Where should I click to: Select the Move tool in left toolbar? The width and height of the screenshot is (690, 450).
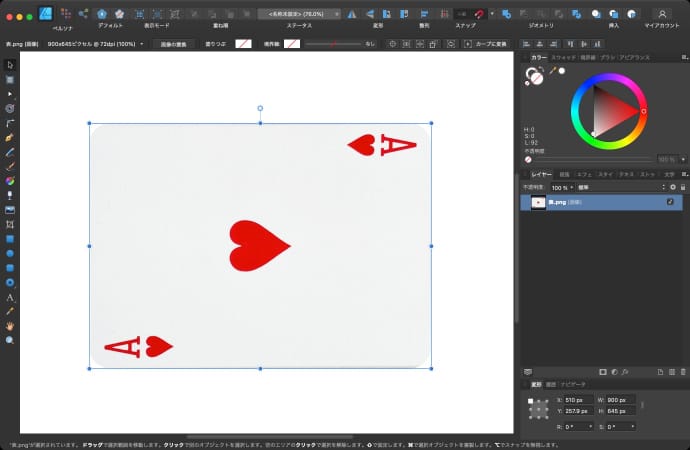pyautogui.click(x=10, y=64)
